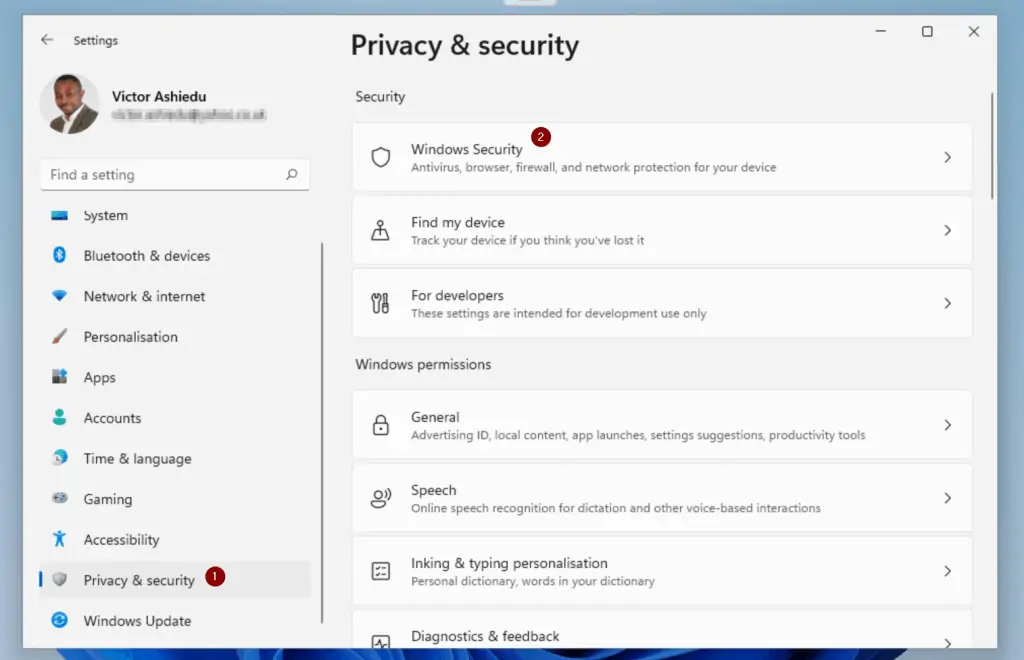Open Inking & typing personalisation
The height and width of the screenshot is (660, 1024).
point(662,571)
